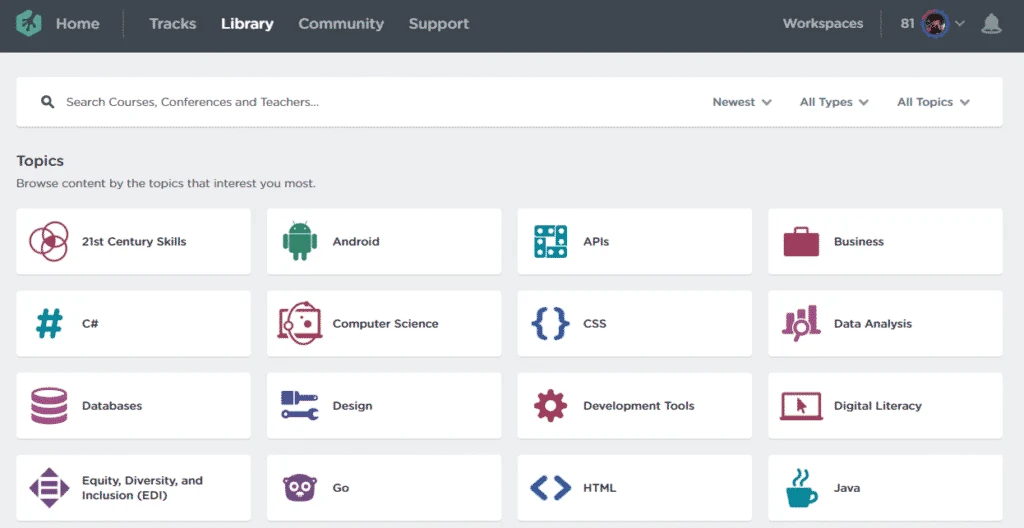Screen dimensions: 1024x528
Task: Click the Design brush and wrench icon
Action: (x=300, y=405)
